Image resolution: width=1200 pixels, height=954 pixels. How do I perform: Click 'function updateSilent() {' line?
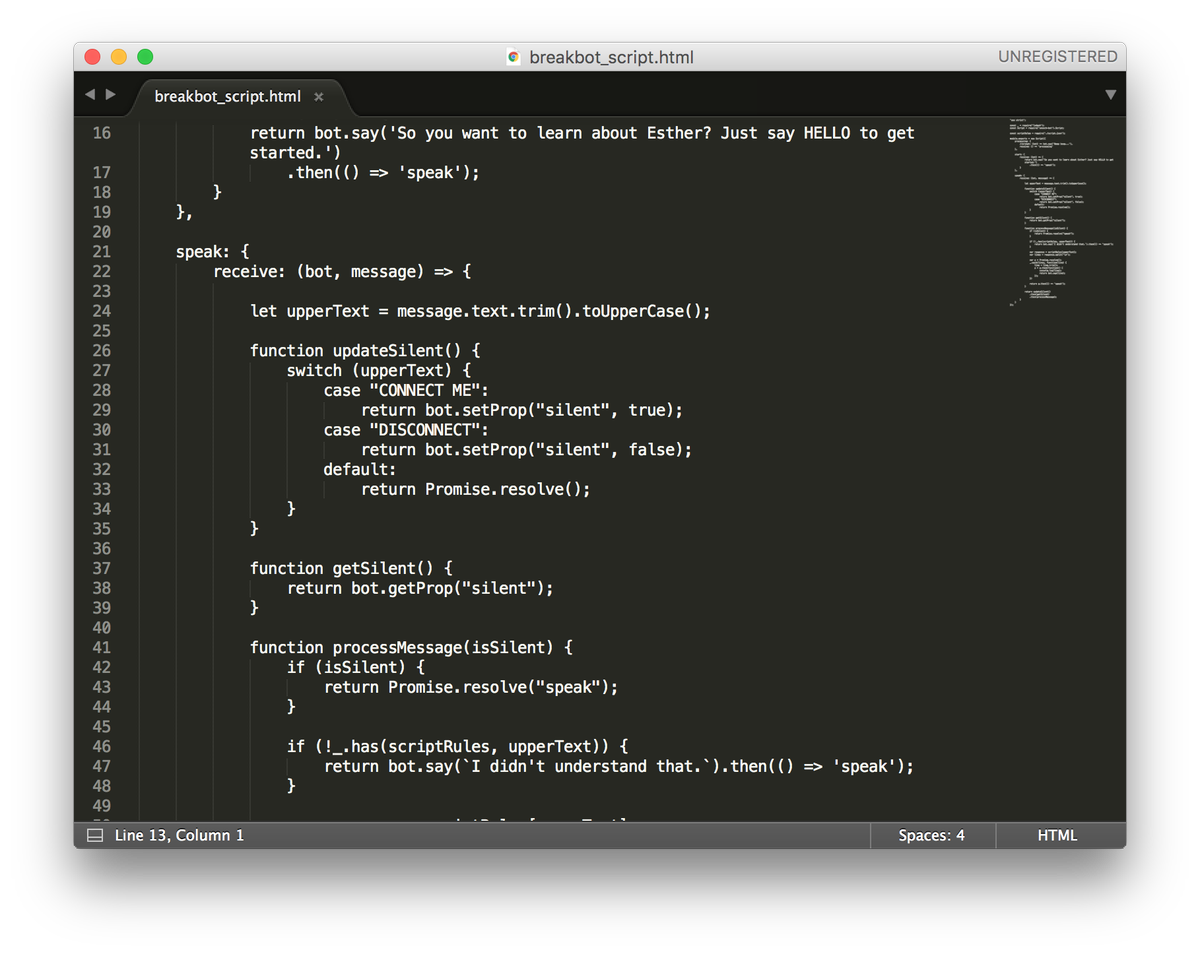pyautogui.click(x=366, y=351)
